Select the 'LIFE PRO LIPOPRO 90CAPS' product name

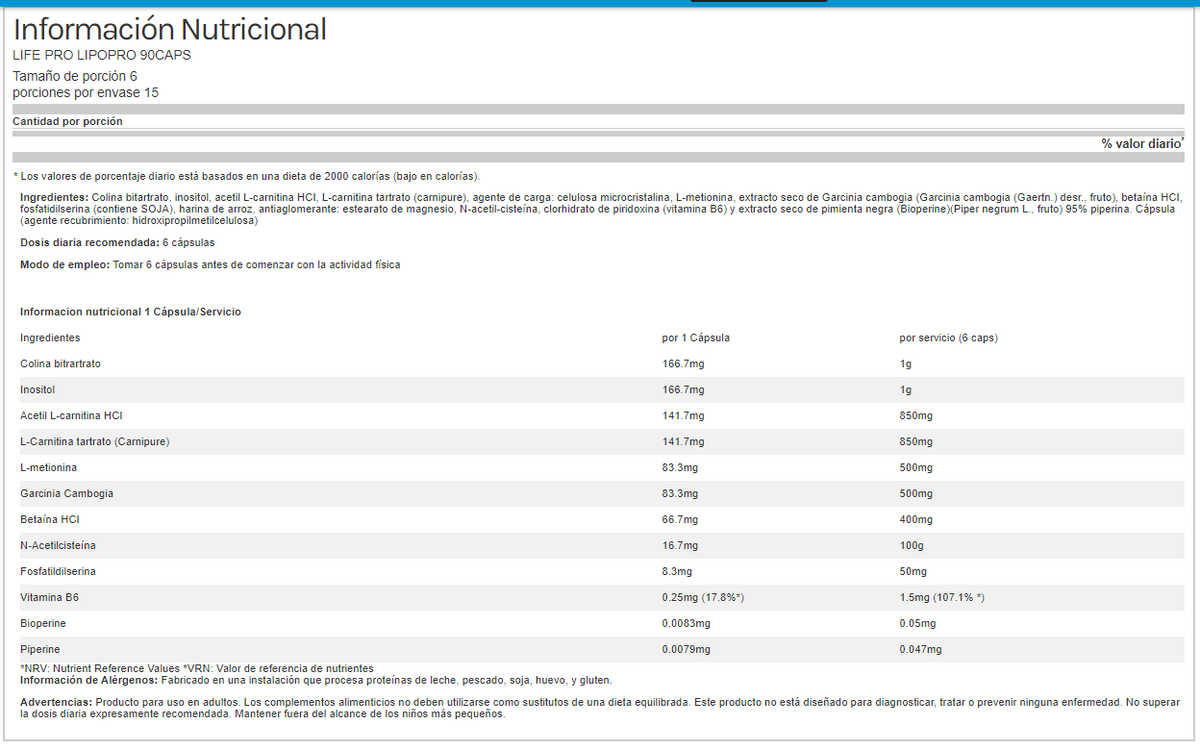coord(101,55)
